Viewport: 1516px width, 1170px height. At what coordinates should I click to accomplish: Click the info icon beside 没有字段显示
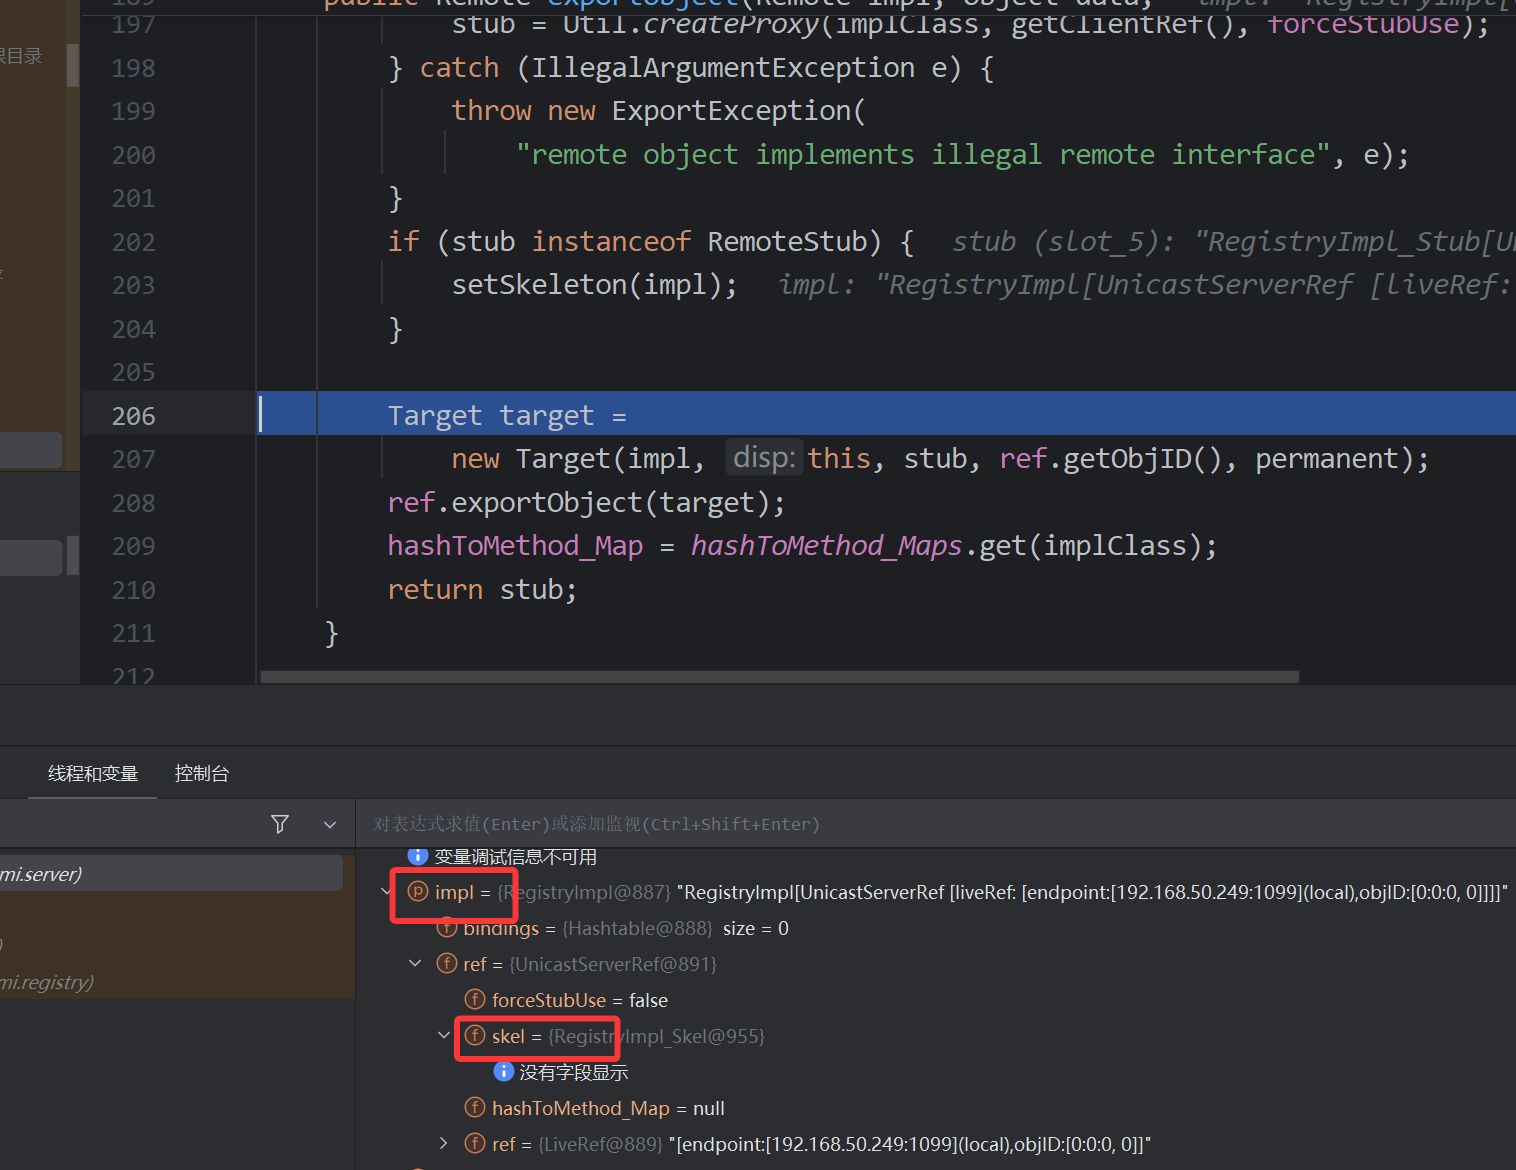(504, 1072)
